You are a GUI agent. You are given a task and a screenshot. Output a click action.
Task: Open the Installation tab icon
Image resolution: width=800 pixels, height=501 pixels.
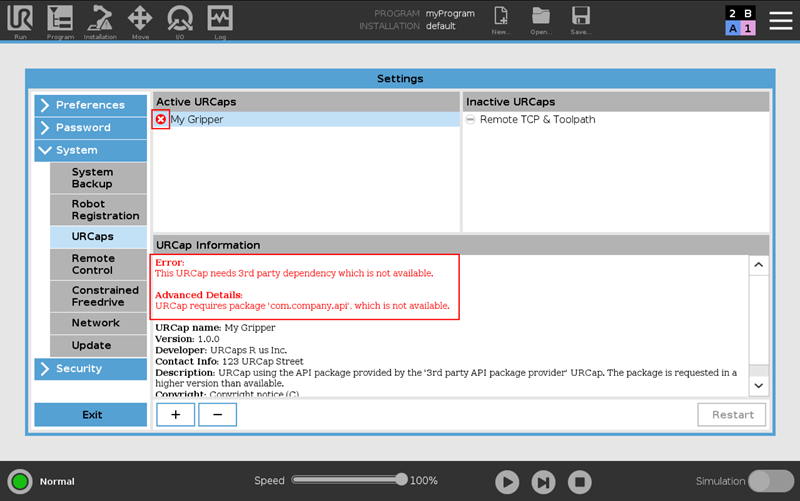click(x=100, y=20)
